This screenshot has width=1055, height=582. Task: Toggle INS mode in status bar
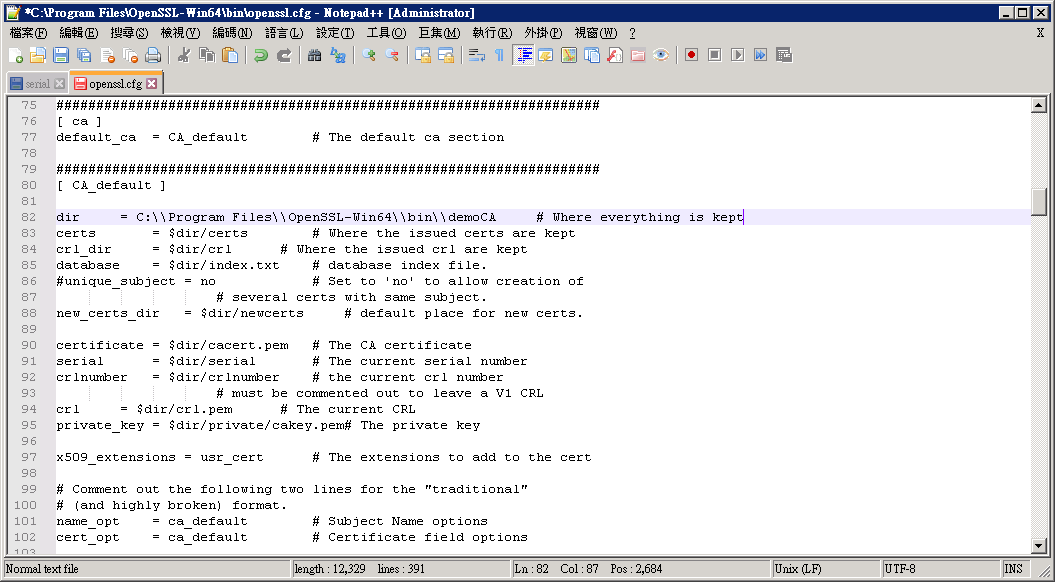click(x=1014, y=569)
